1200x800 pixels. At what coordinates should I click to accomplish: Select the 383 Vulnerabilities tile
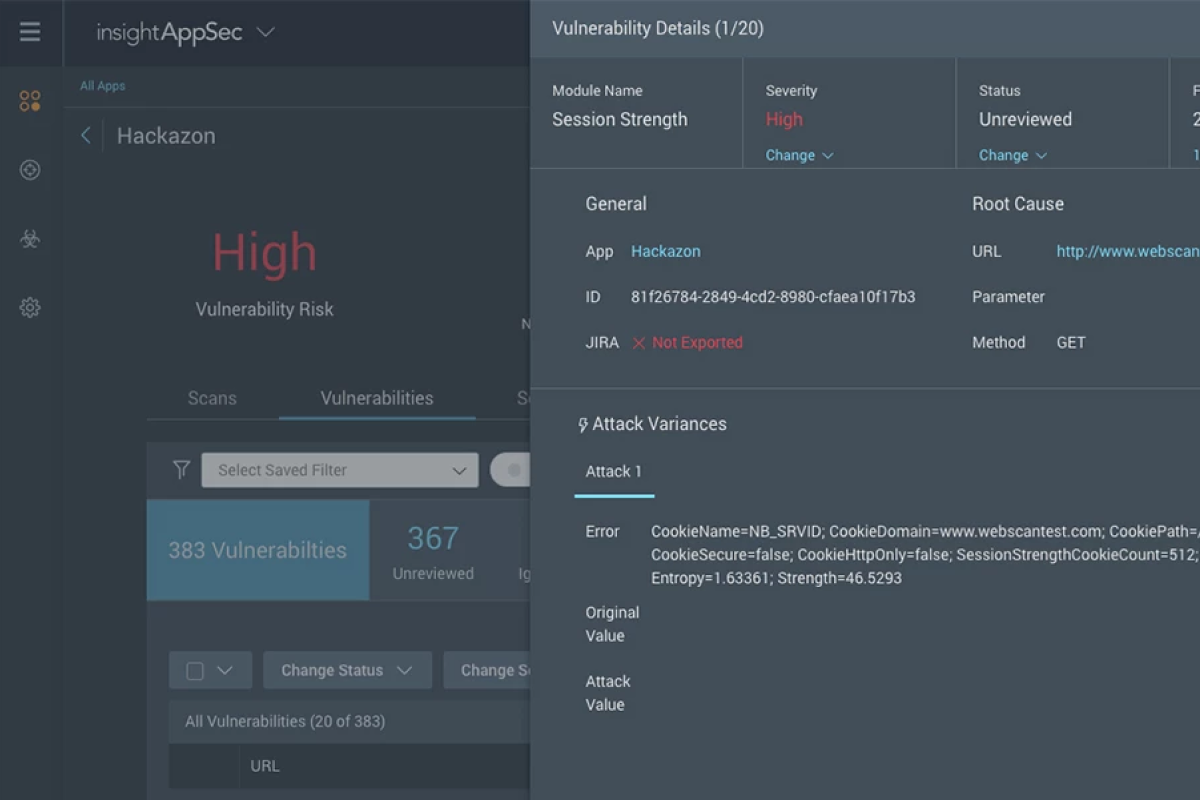pyautogui.click(x=258, y=550)
